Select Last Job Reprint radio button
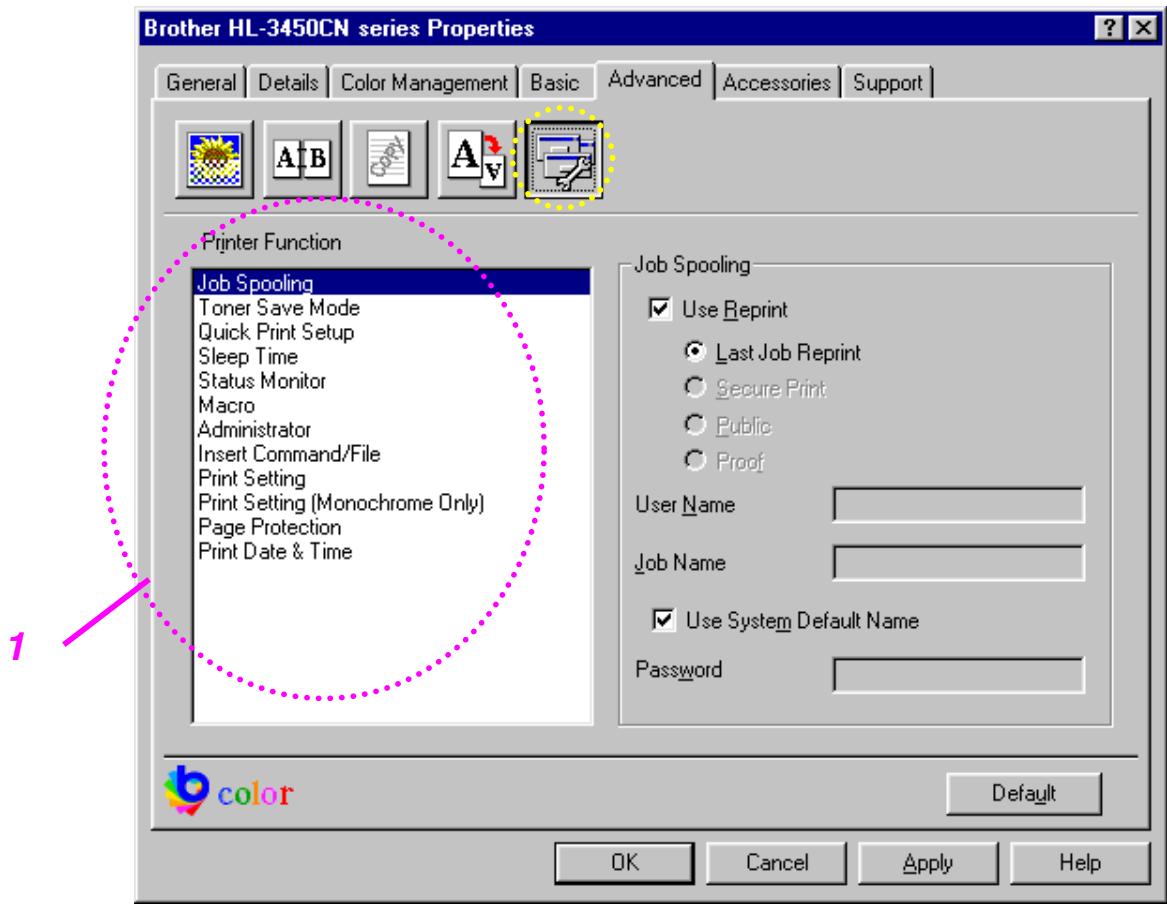This screenshot has height=904, width=1167. pos(694,350)
